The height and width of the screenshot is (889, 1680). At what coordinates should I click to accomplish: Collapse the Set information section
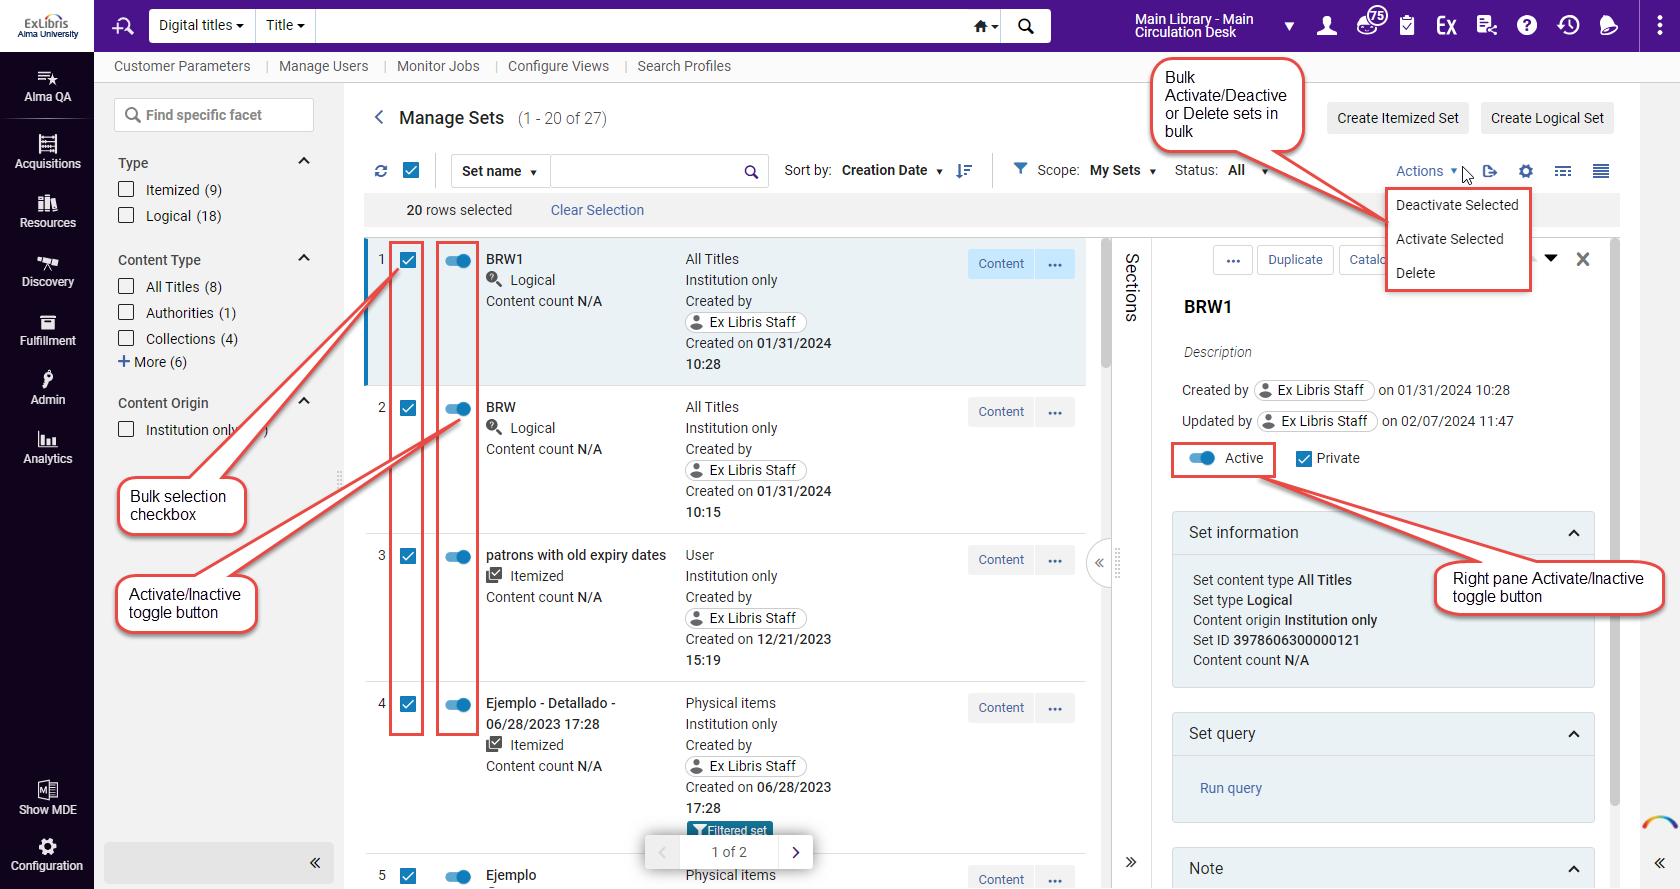[x=1574, y=533]
